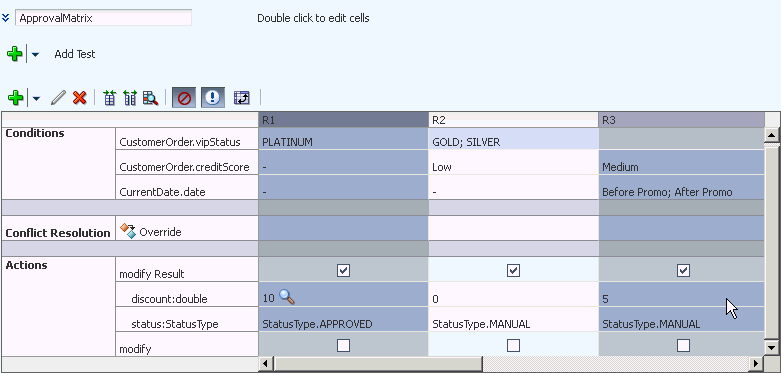Click the magnifier beside discount value 10
The width and height of the screenshot is (781, 373).
(286, 297)
